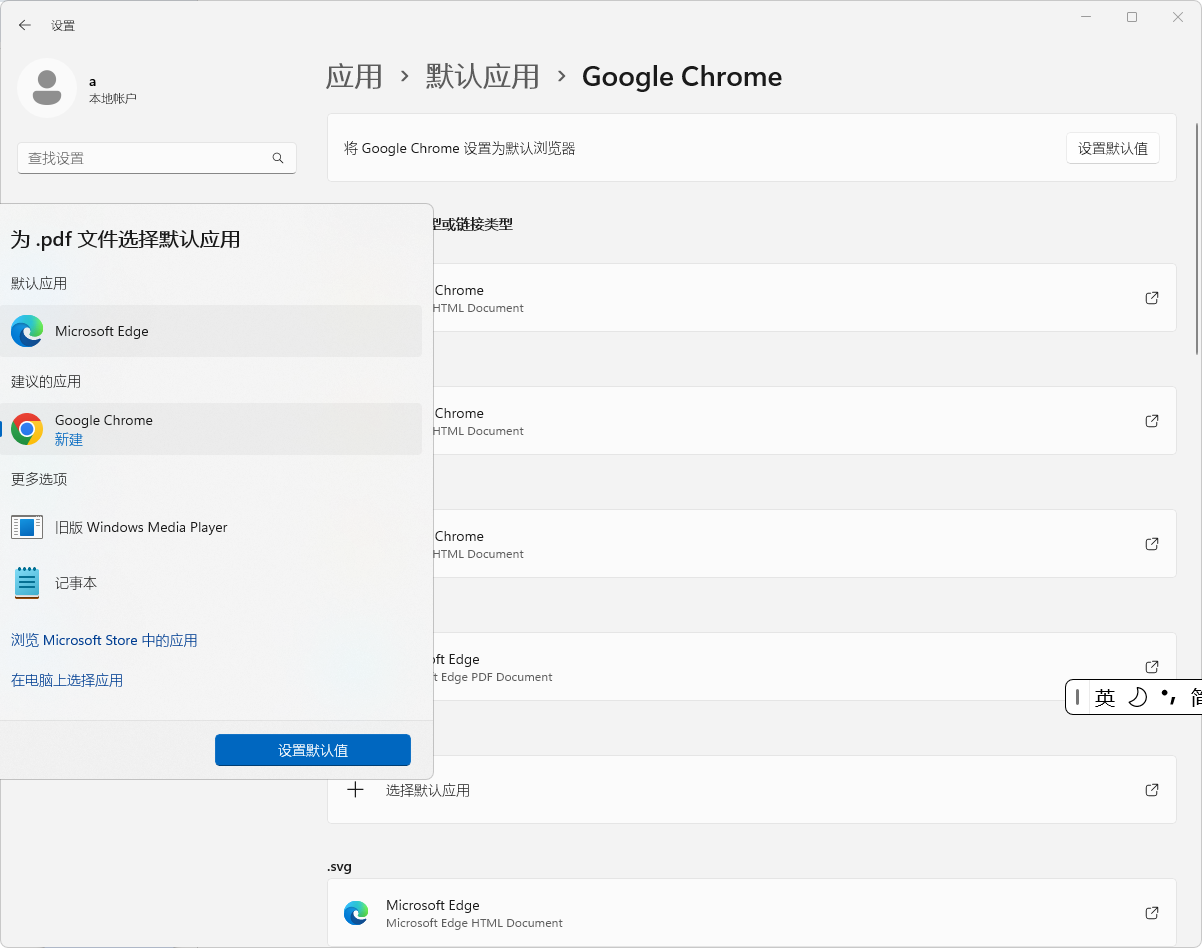Open external link icon on third Chrome row

click(1152, 544)
